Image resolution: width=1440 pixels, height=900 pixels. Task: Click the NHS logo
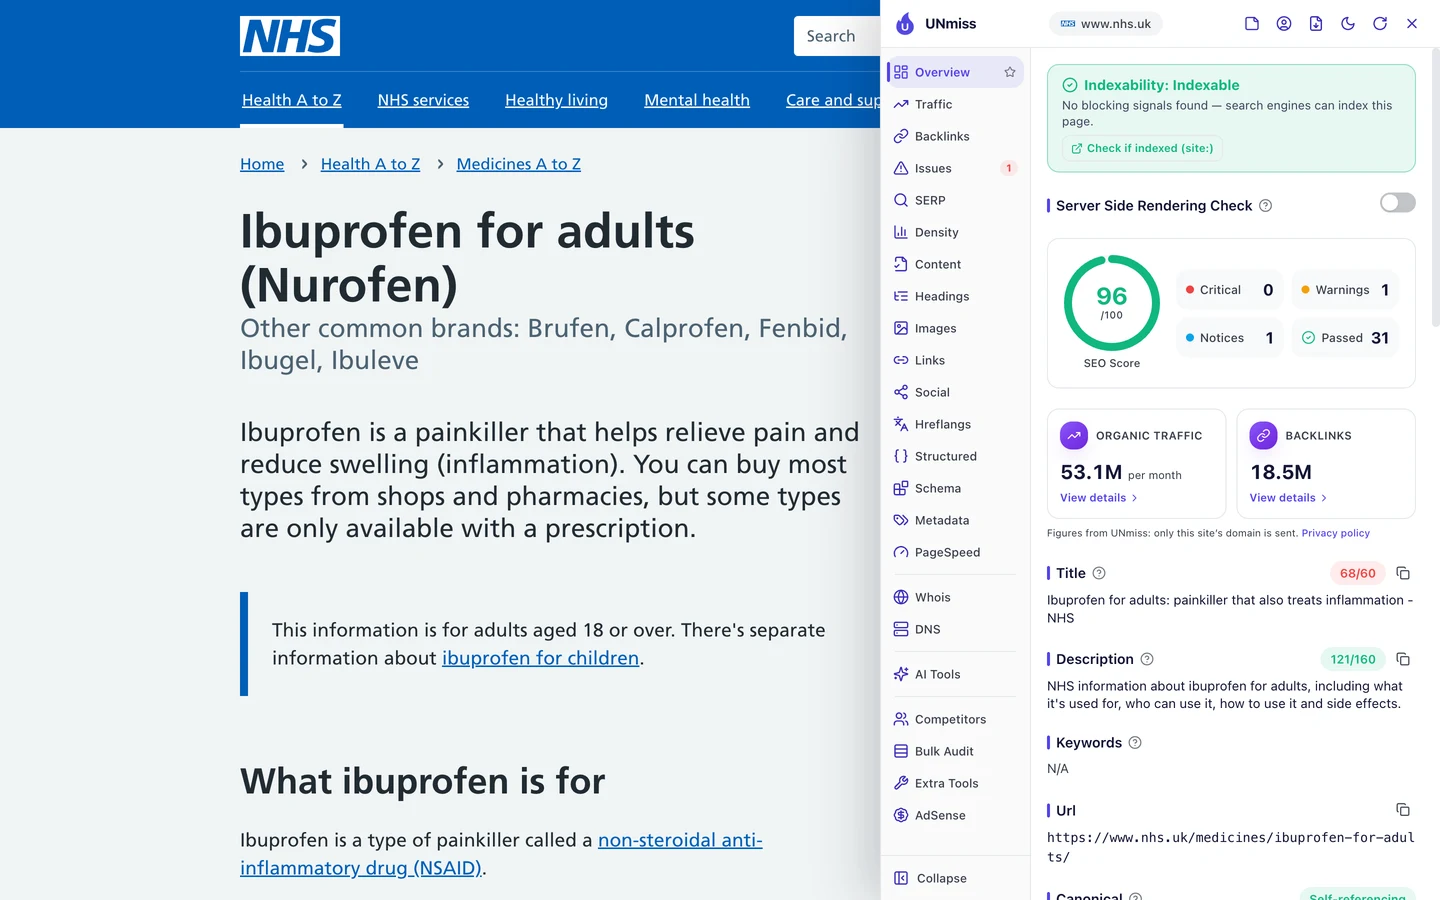click(290, 36)
